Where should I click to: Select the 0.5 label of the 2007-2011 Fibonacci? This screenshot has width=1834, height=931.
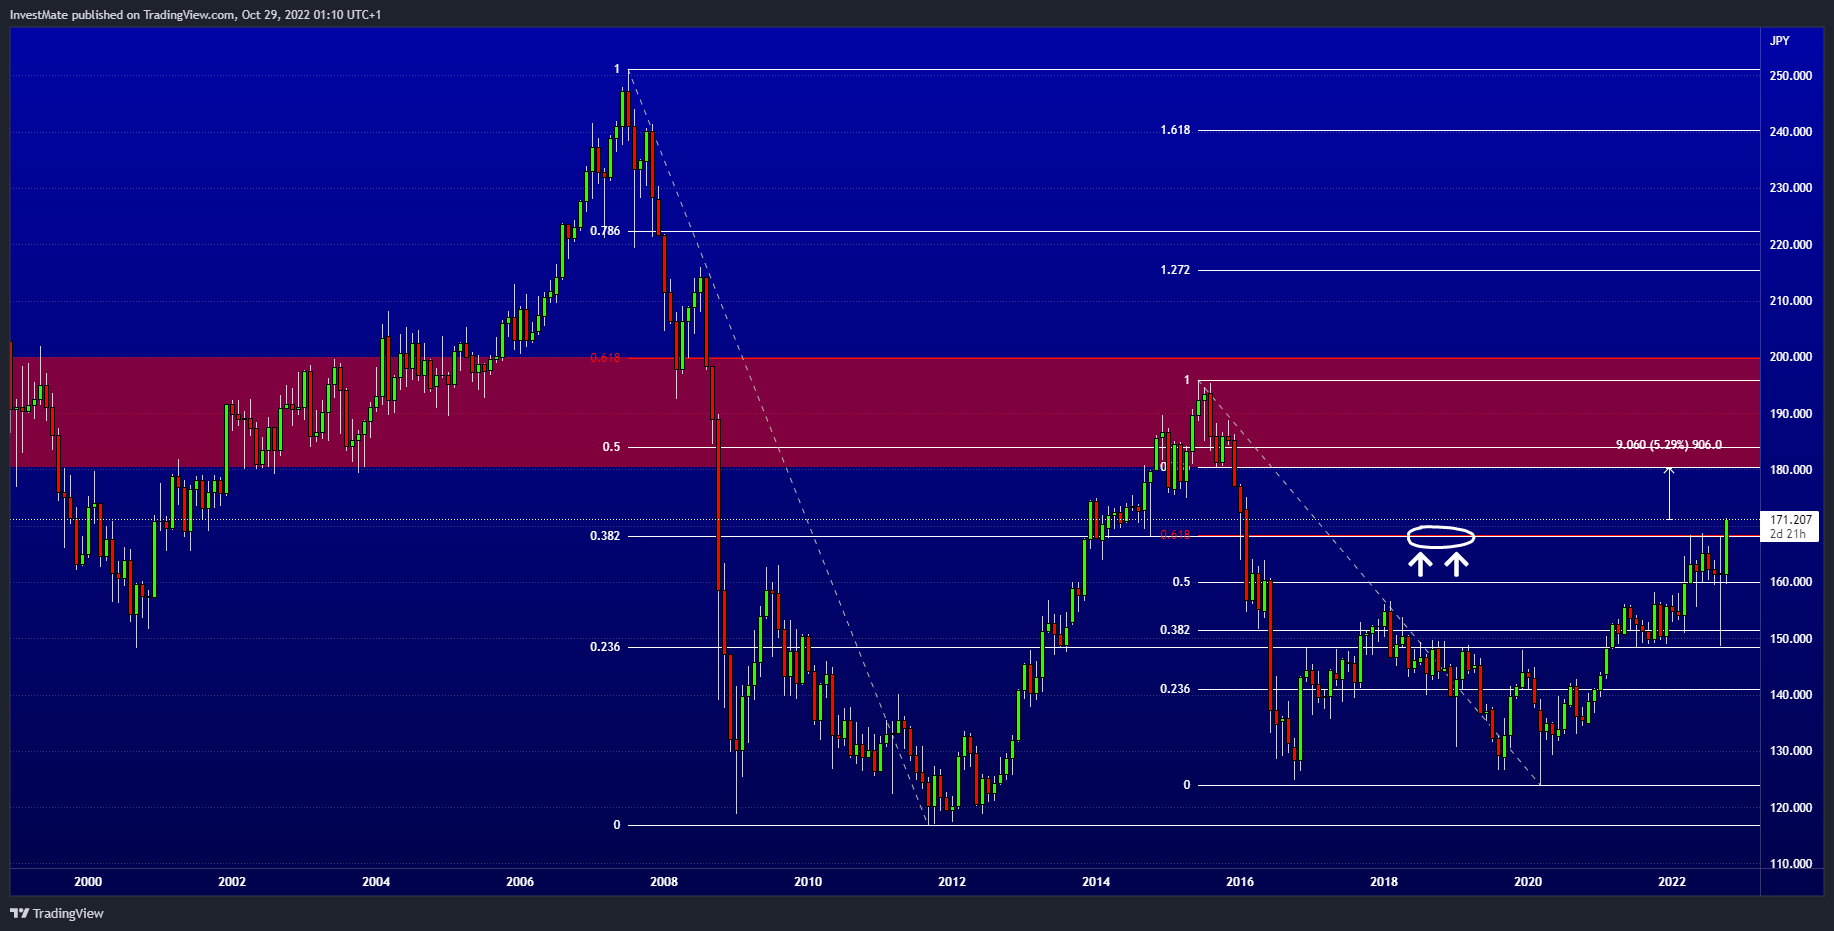611,447
